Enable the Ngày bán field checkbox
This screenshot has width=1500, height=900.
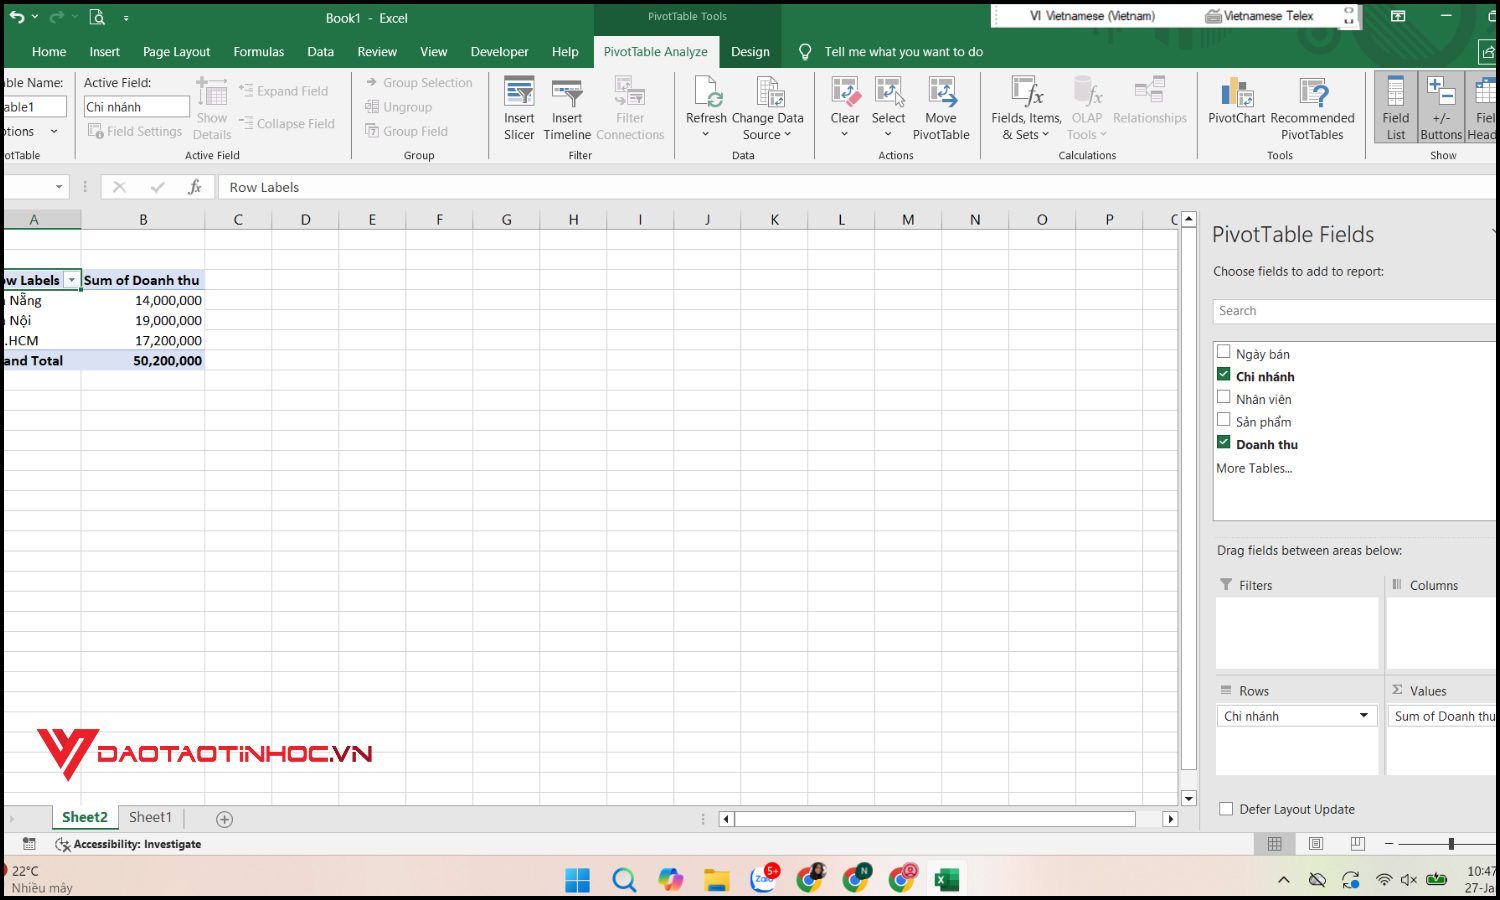(1224, 351)
